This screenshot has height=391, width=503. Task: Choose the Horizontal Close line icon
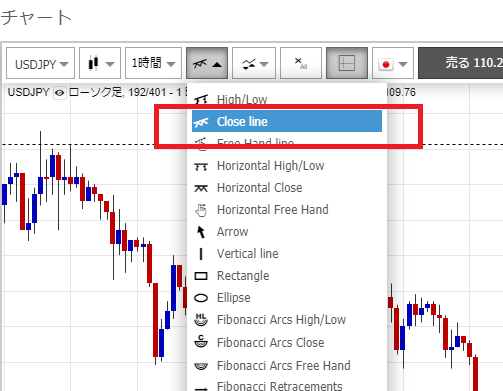coord(201,188)
